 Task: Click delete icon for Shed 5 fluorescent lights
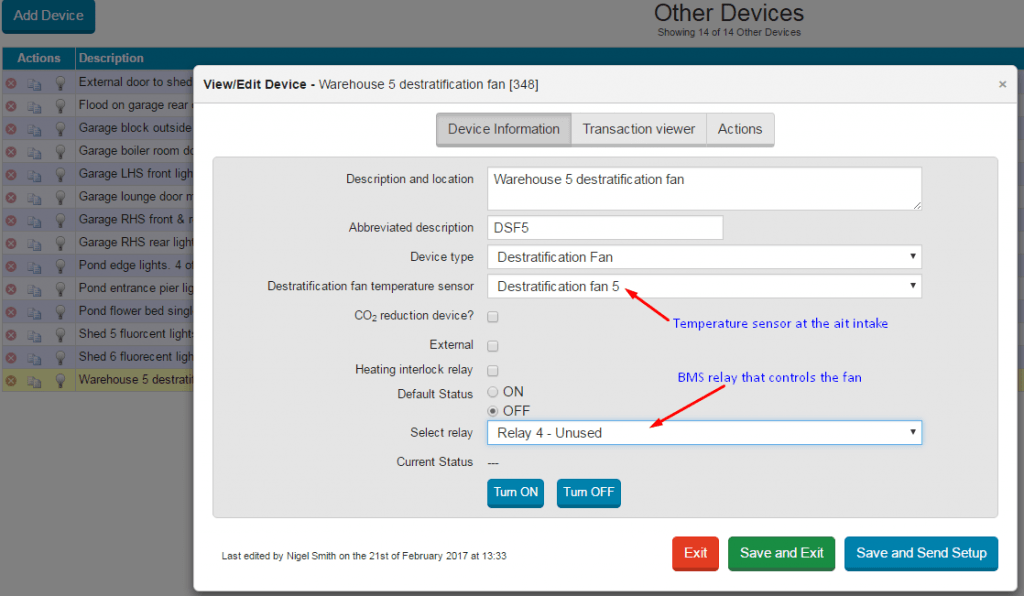11,335
